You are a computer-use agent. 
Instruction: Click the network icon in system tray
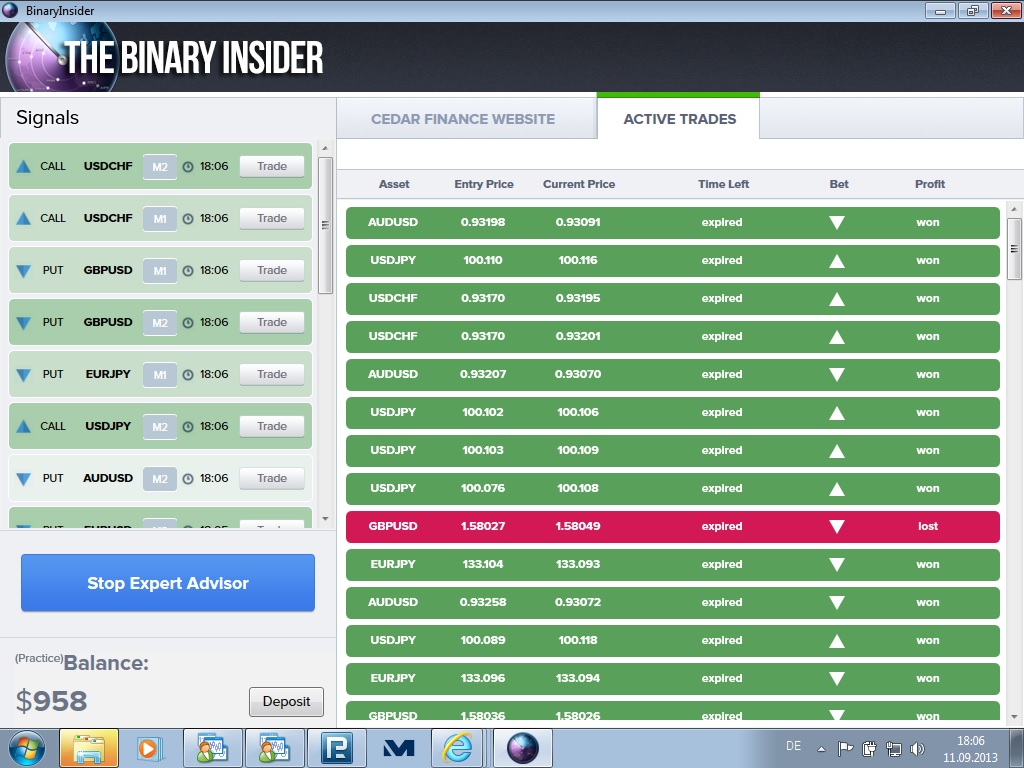[x=893, y=748]
